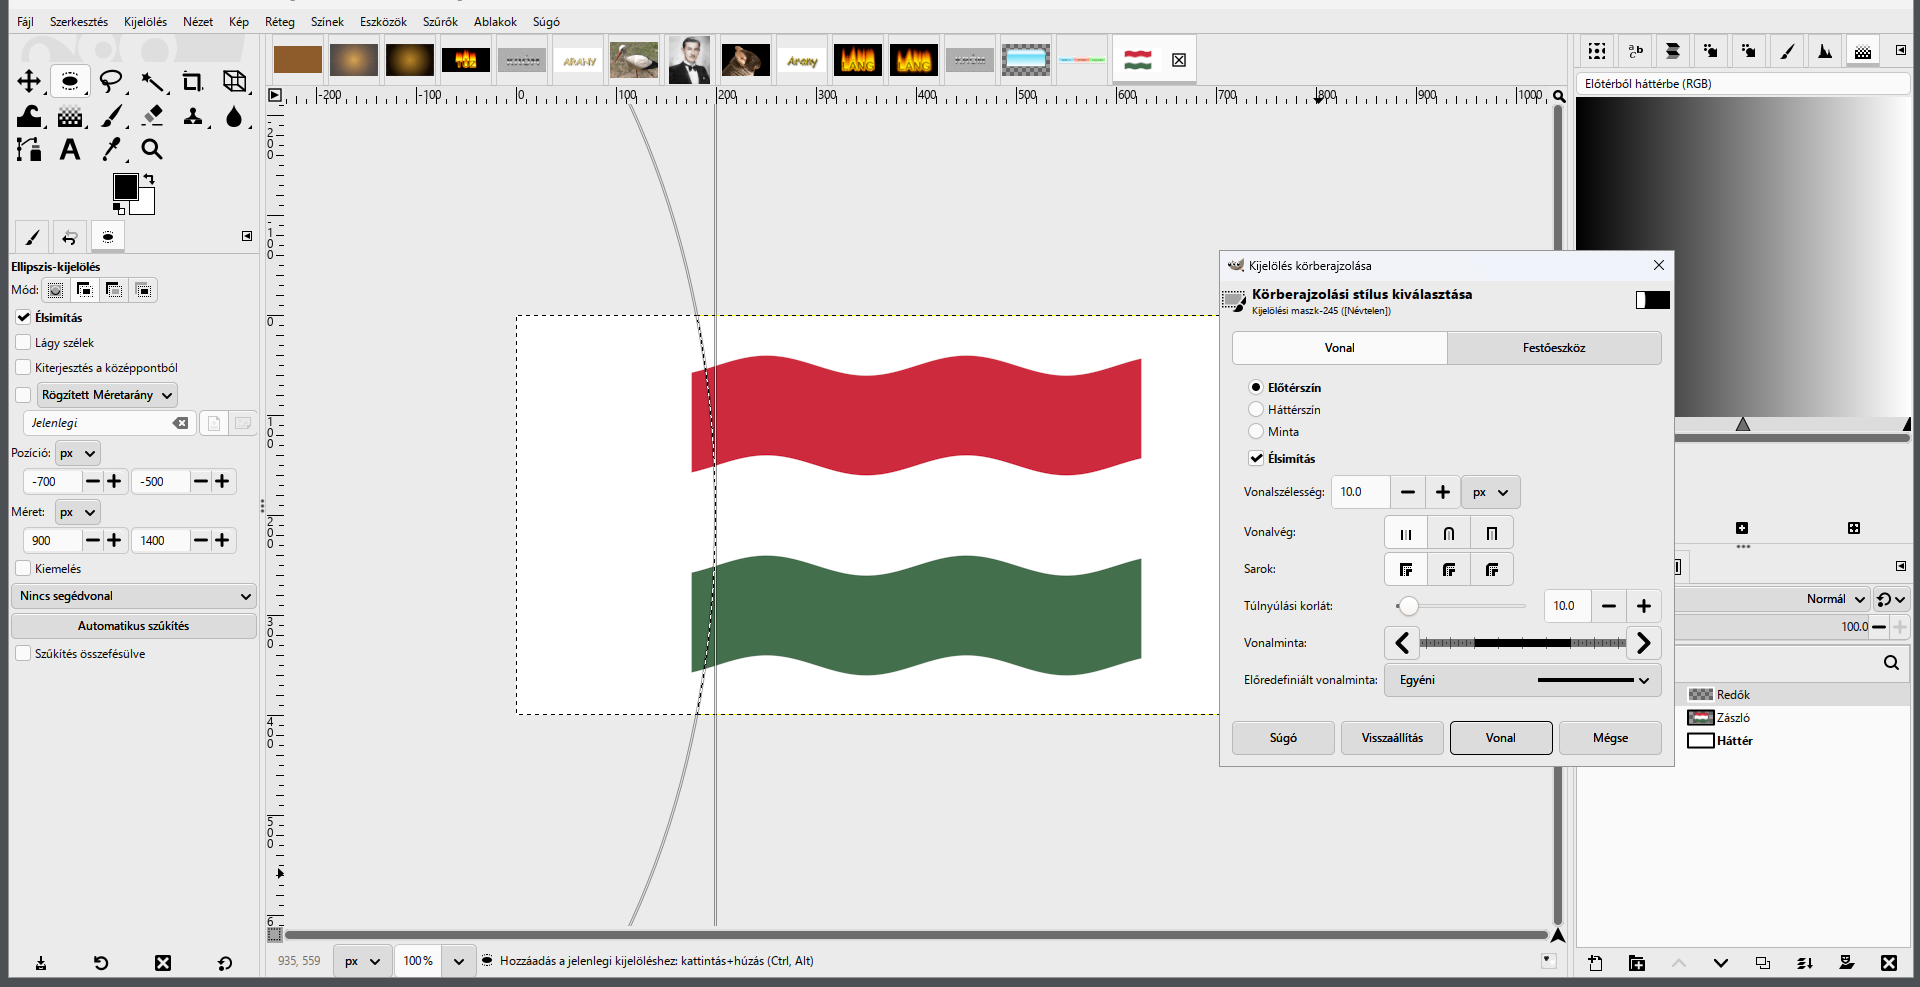This screenshot has height=987, width=1920.
Task: Select the Eraser tool
Action: (x=152, y=115)
